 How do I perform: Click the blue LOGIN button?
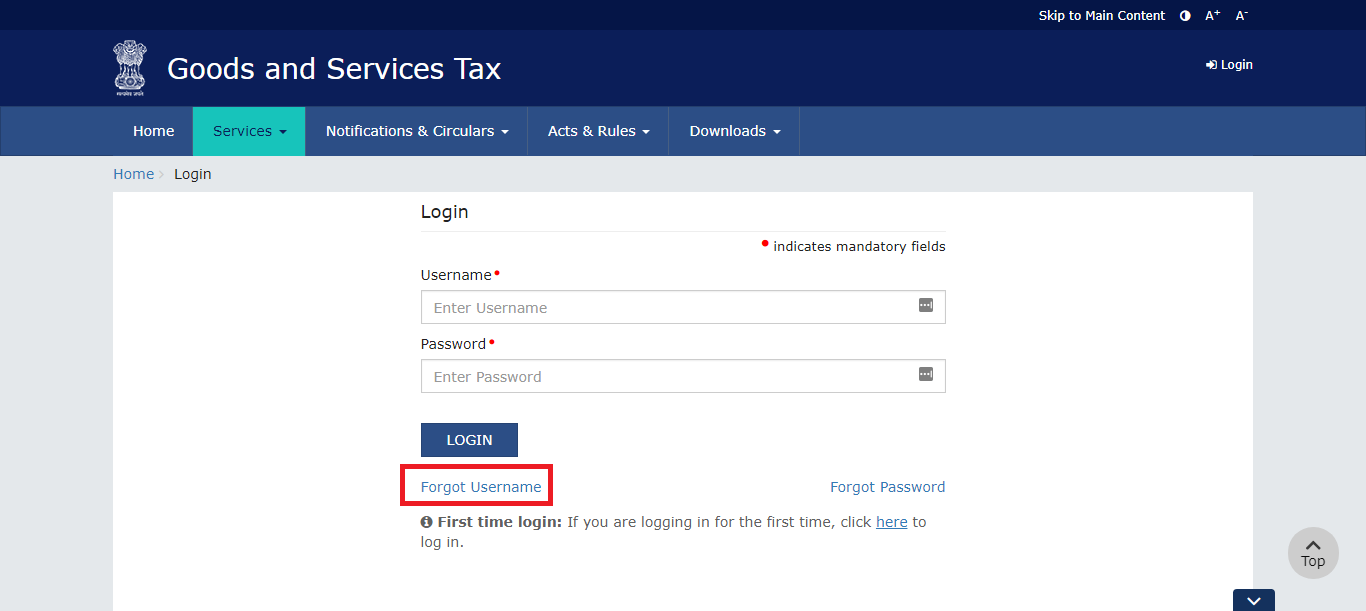pyautogui.click(x=469, y=440)
